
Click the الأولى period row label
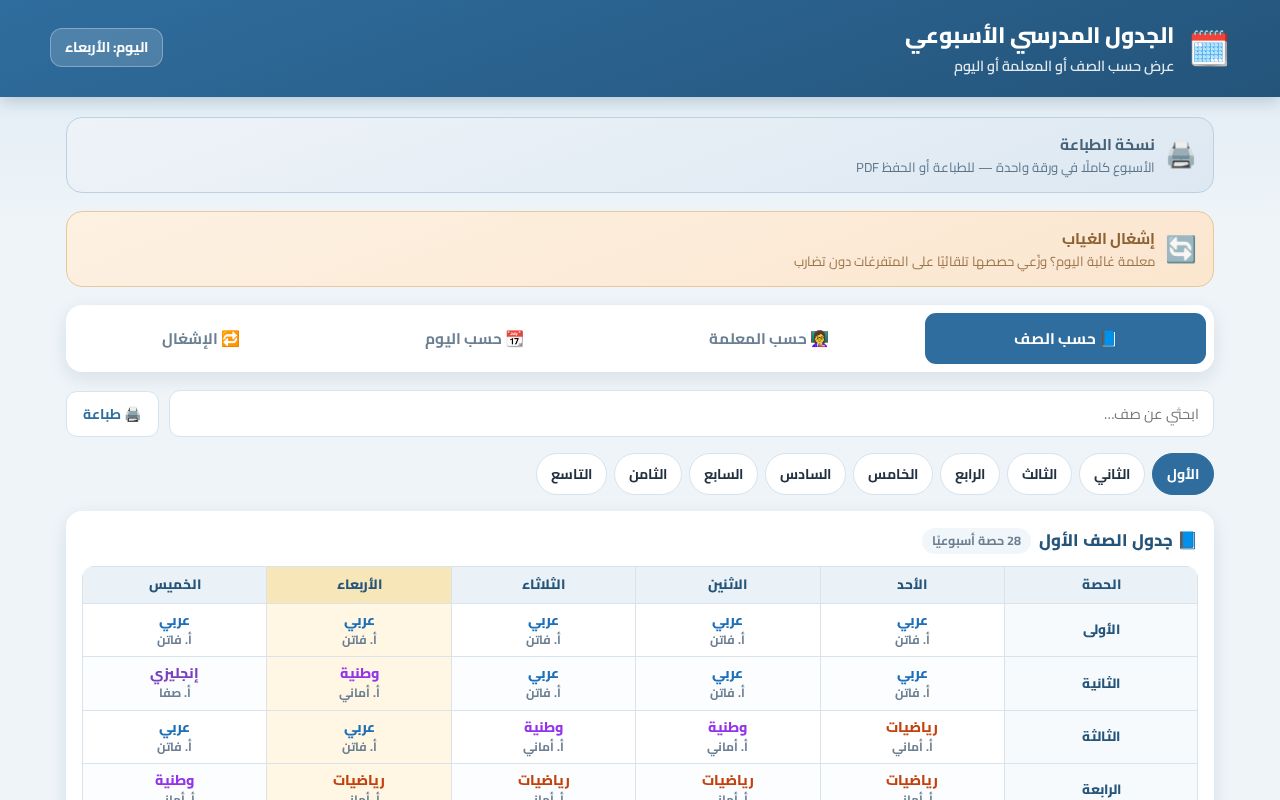pos(1101,630)
